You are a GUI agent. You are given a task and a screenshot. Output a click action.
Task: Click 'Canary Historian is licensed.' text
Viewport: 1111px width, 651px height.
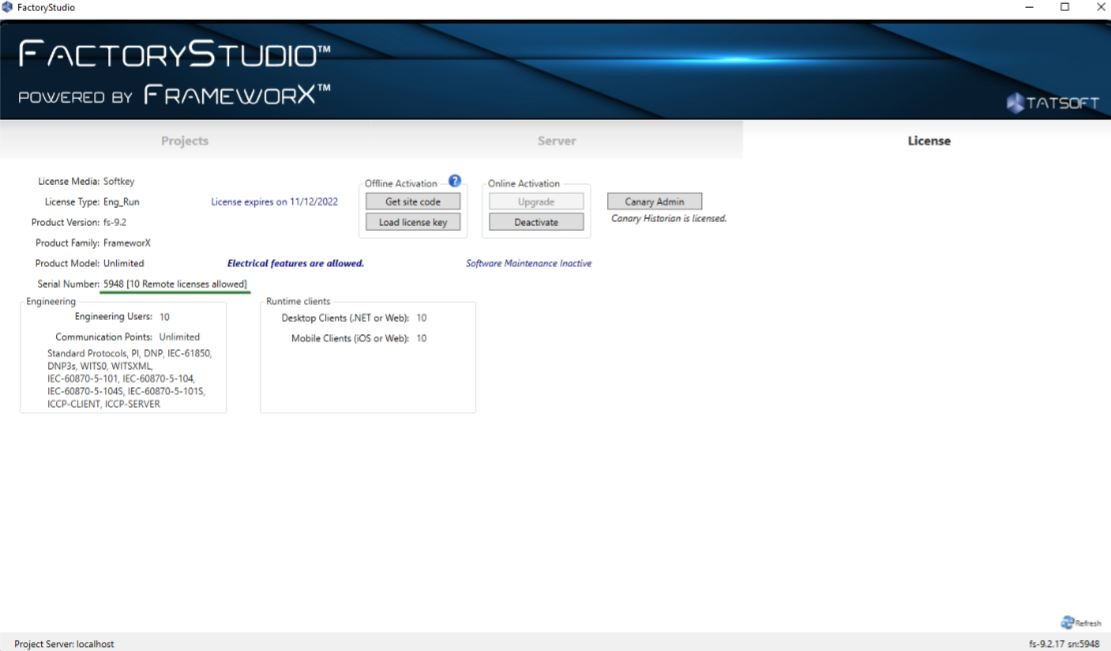(669, 219)
